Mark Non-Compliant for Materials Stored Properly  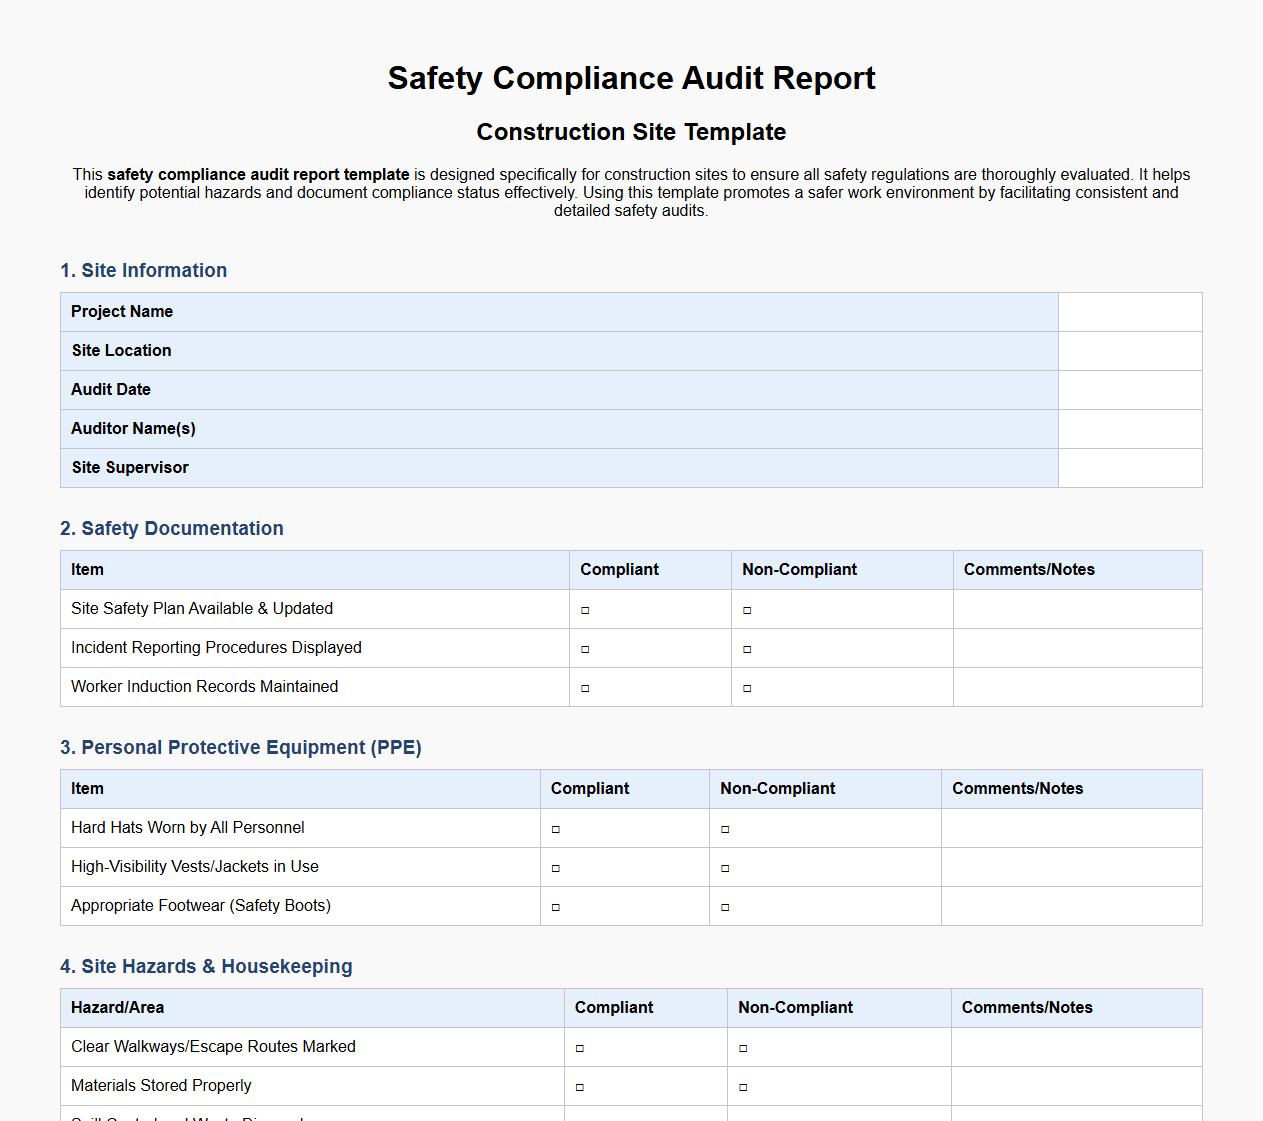click(740, 1086)
